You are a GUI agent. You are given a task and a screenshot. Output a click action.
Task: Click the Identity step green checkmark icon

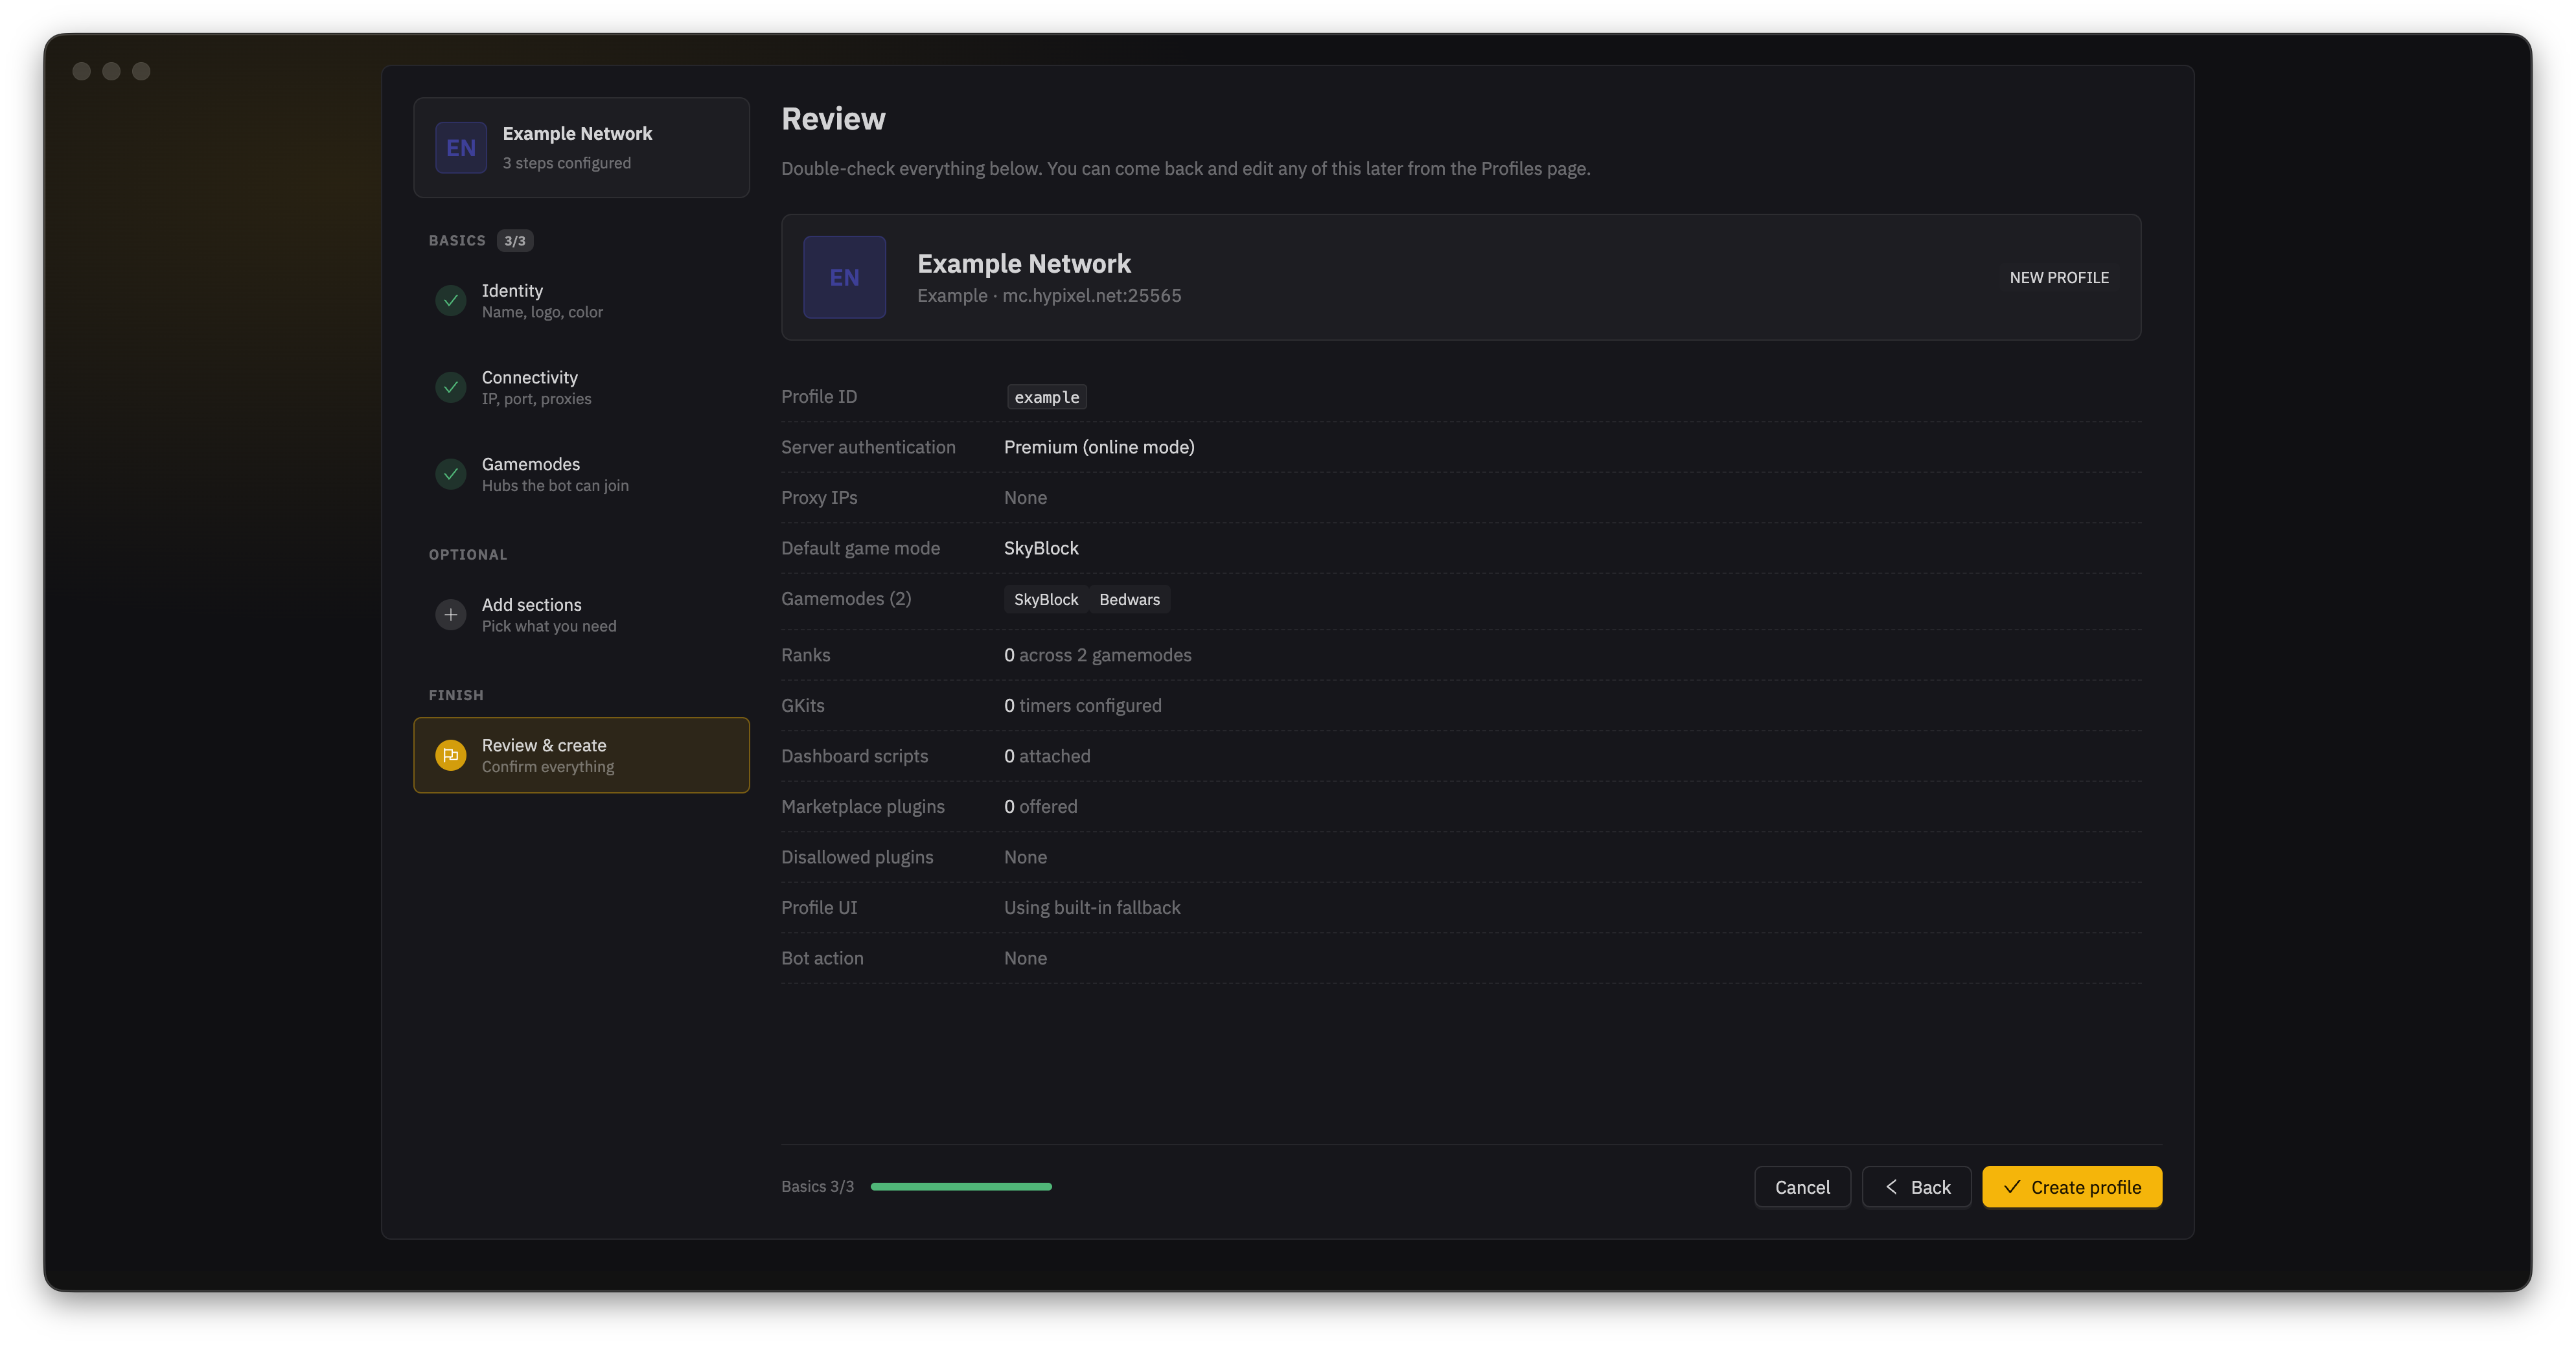point(451,300)
